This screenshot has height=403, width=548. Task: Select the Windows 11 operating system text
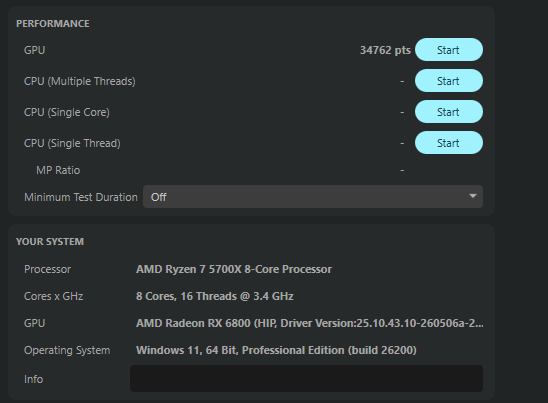pyautogui.click(x=276, y=350)
